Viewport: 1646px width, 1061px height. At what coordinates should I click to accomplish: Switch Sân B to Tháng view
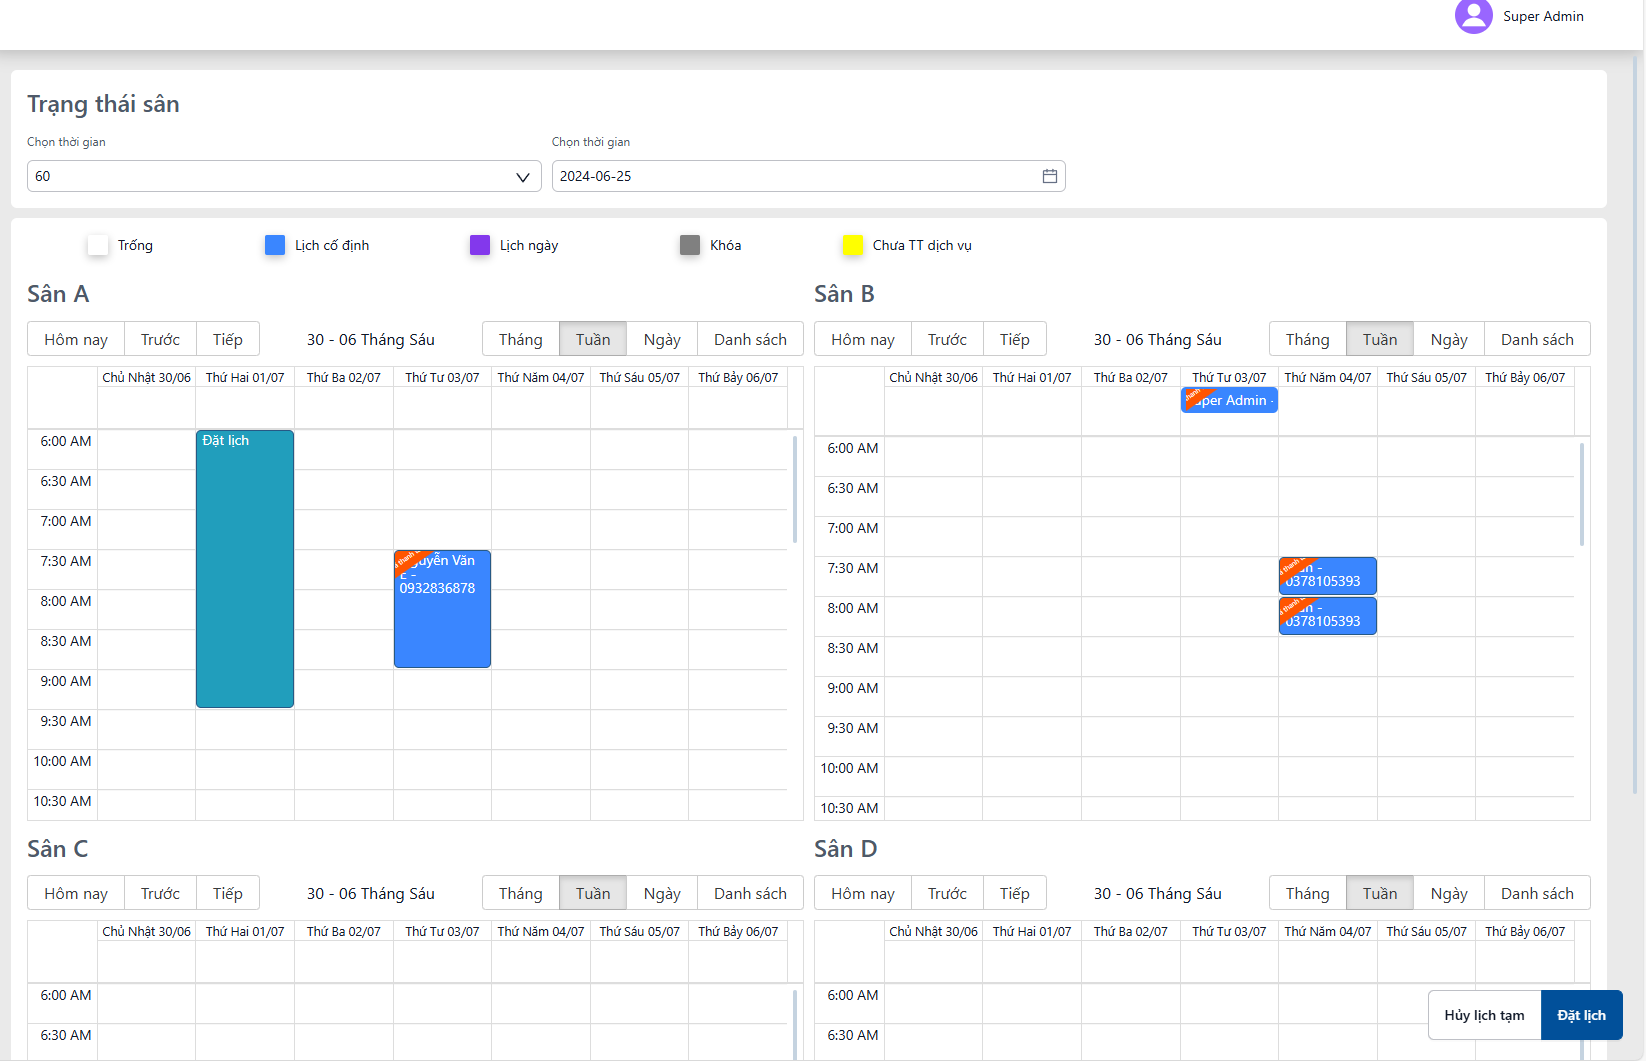tap(1308, 339)
